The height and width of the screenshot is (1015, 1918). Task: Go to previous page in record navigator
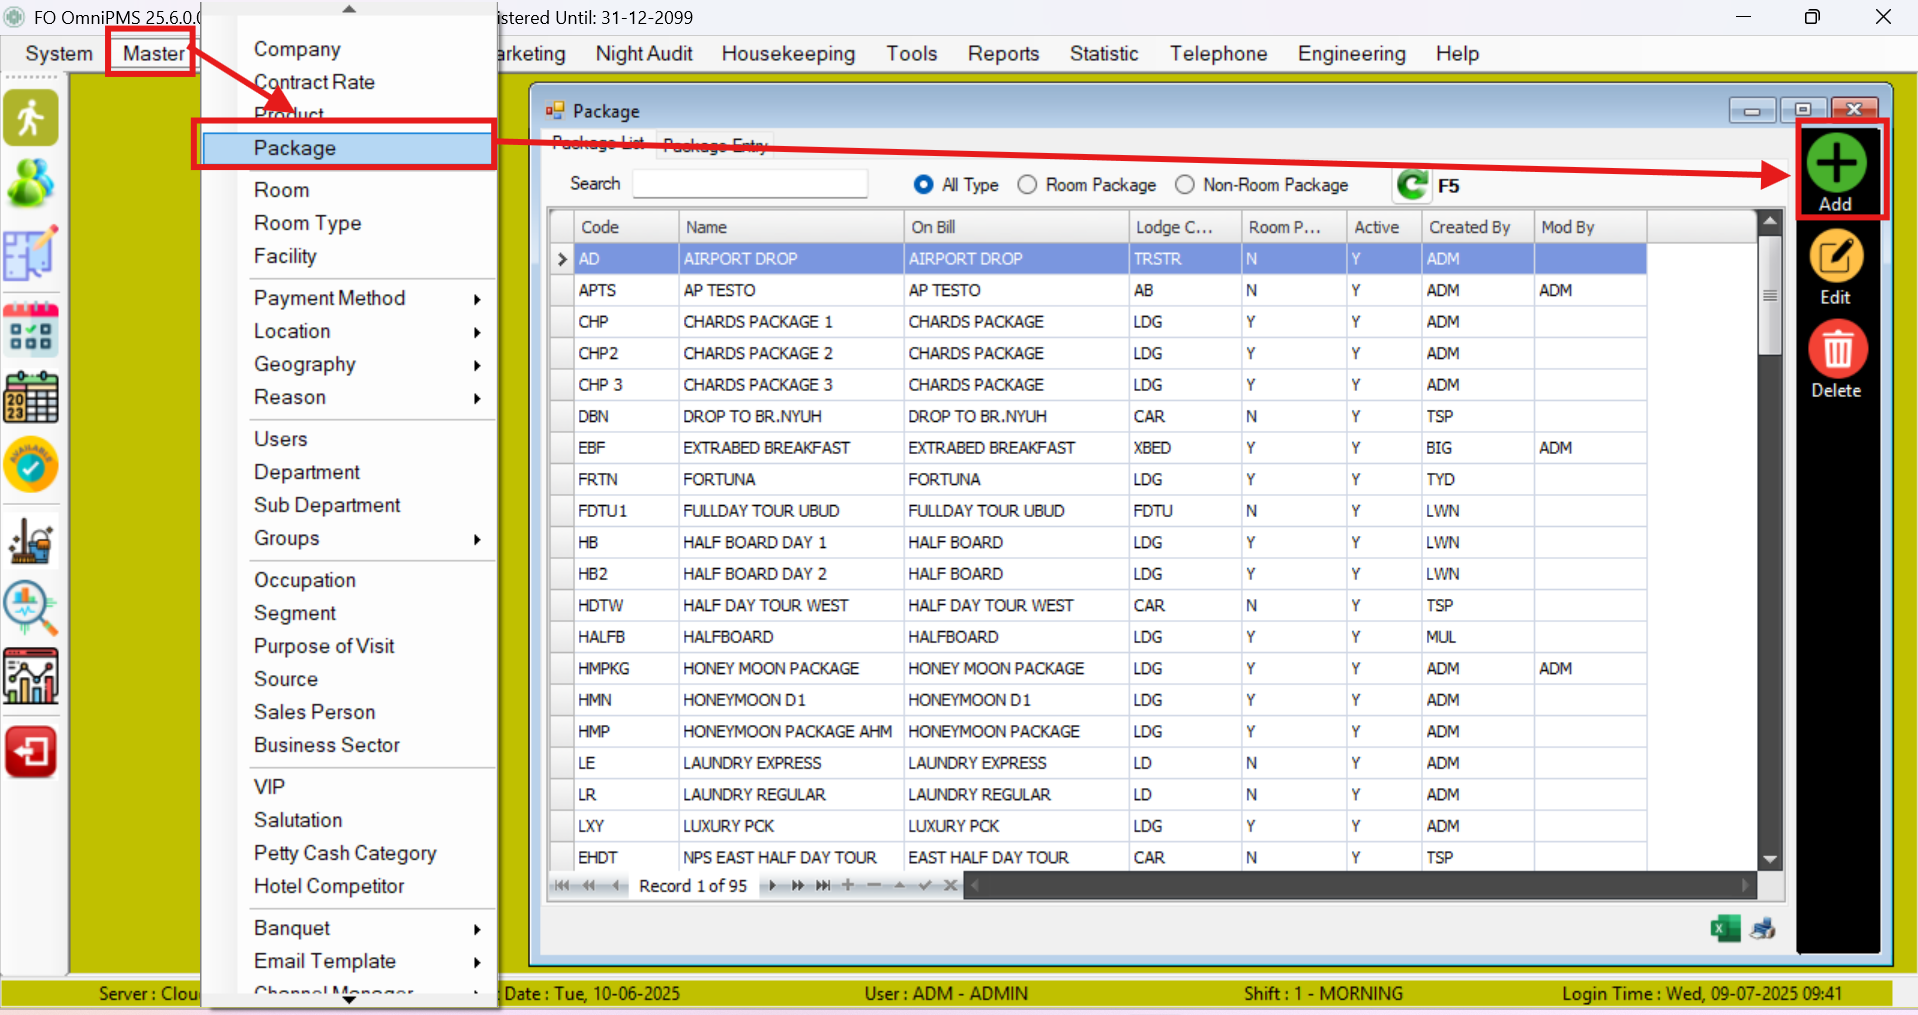pyautogui.click(x=589, y=886)
